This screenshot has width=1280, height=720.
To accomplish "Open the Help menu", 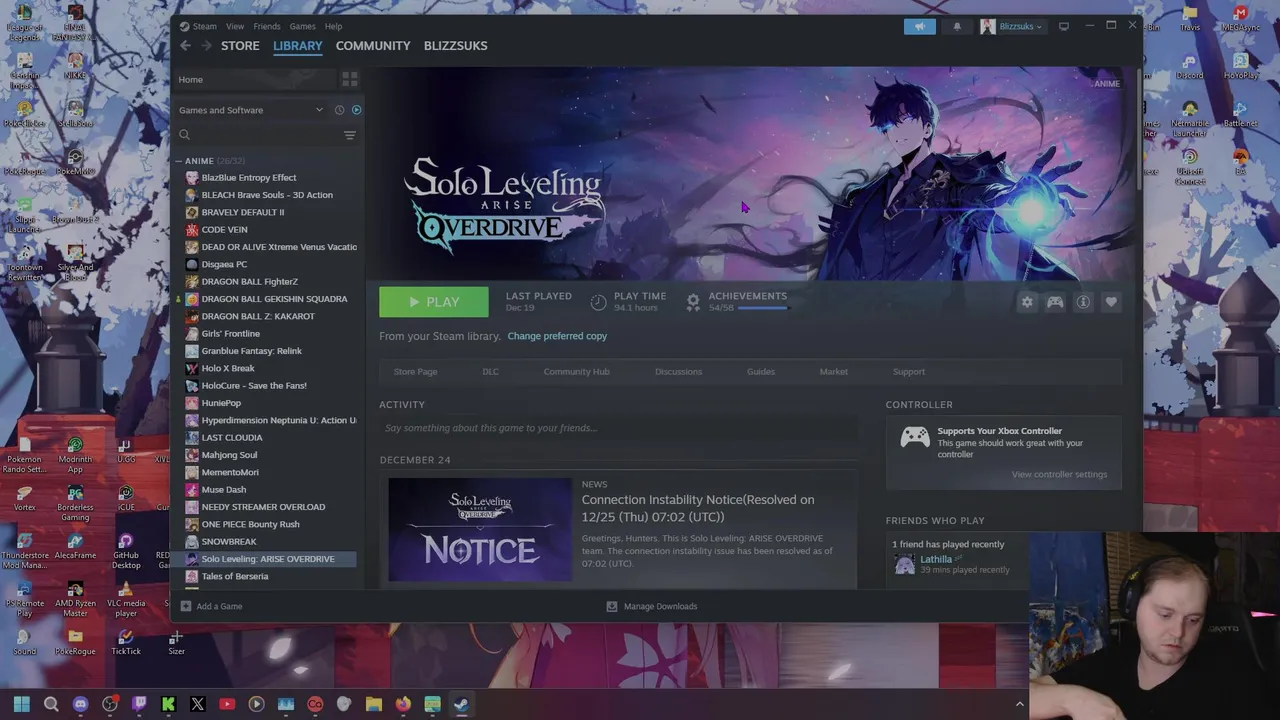I will pyautogui.click(x=333, y=26).
